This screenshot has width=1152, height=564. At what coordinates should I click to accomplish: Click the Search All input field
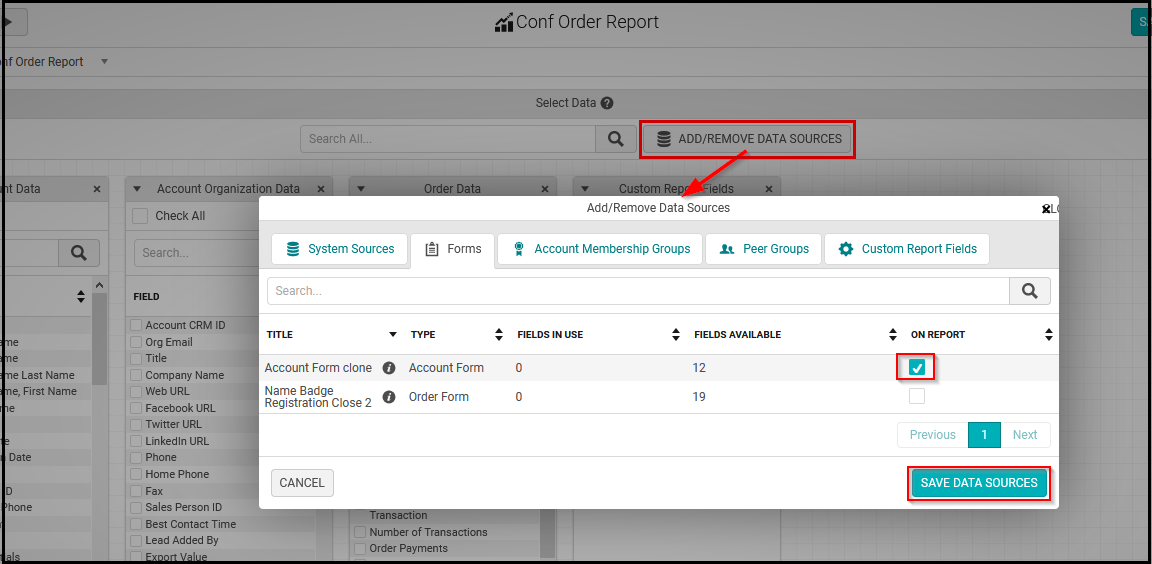tap(447, 139)
